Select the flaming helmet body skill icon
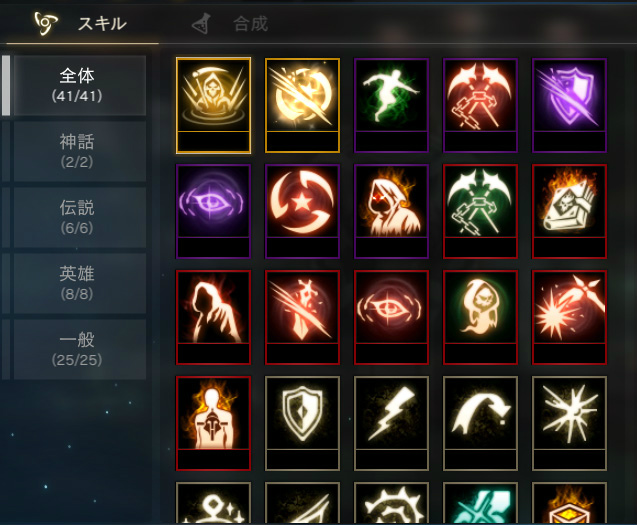Image resolution: width=637 pixels, height=525 pixels. pos(213,423)
